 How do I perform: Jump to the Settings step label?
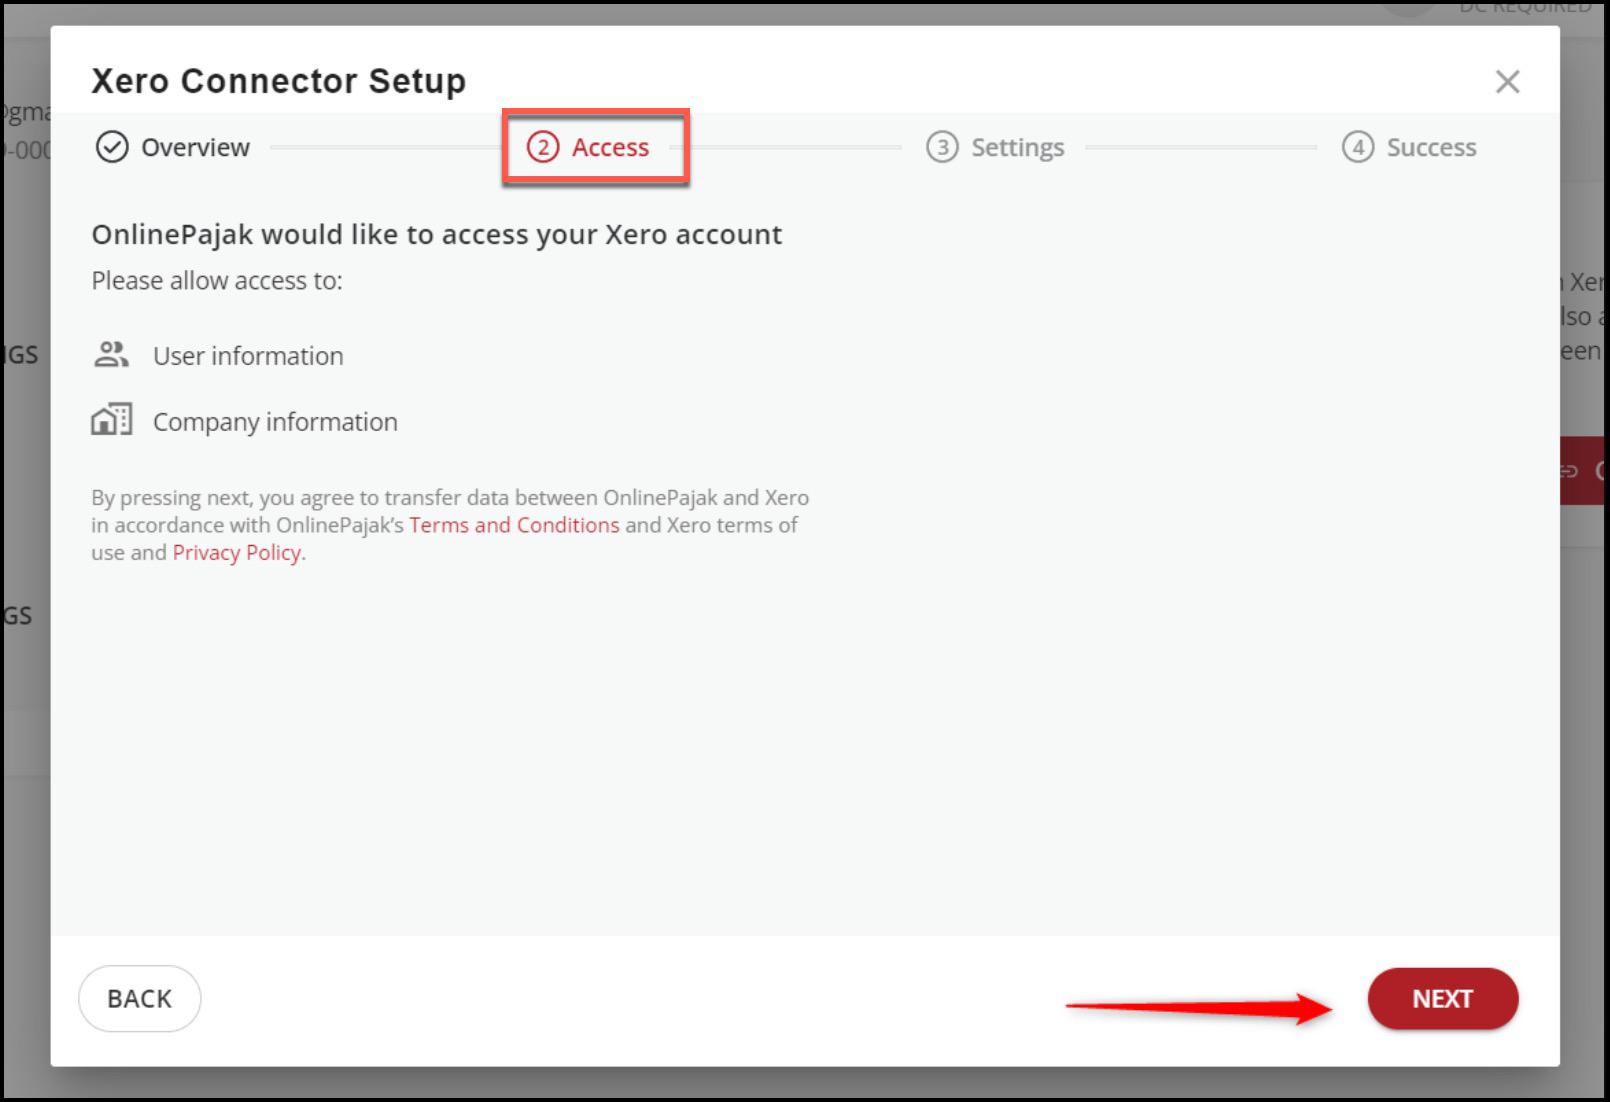point(1017,148)
